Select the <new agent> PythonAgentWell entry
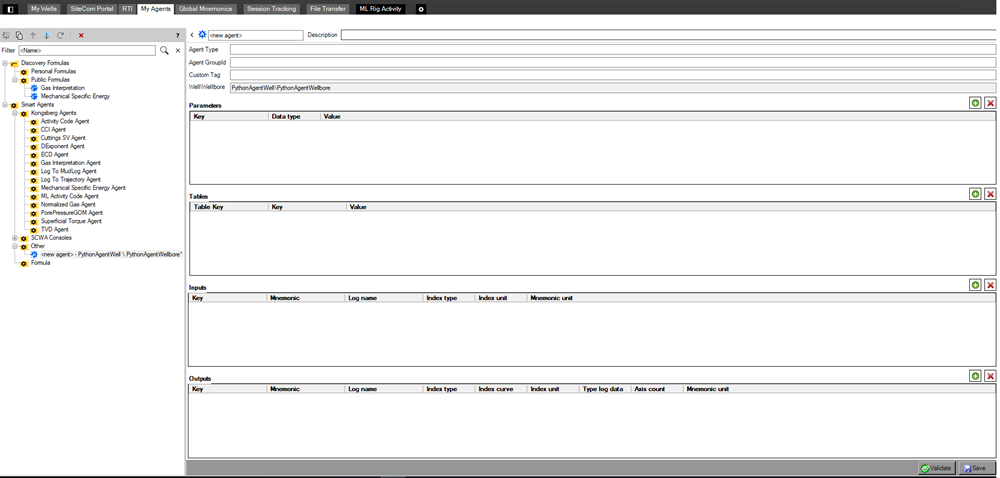The width and height of the screenshot is (1000, 478). pyautogui.click(x=112, y=254)
